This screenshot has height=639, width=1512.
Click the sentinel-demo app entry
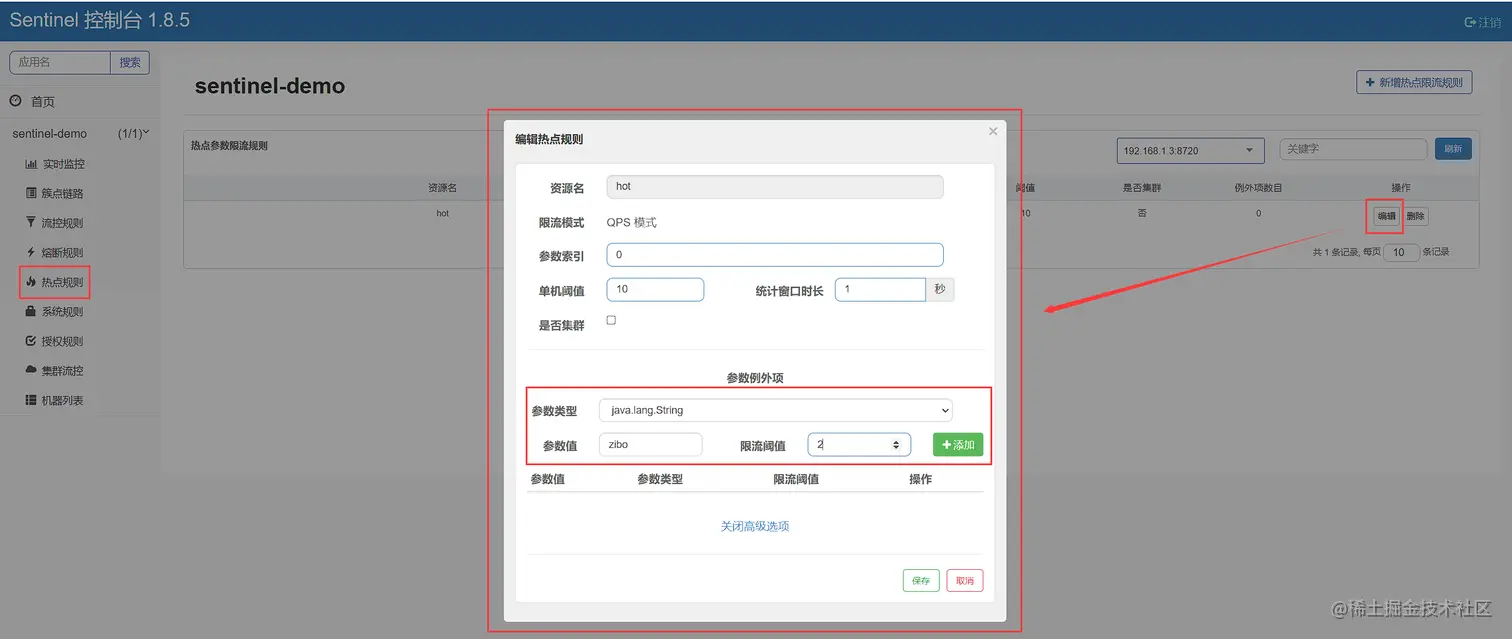(x=50, y=133)
